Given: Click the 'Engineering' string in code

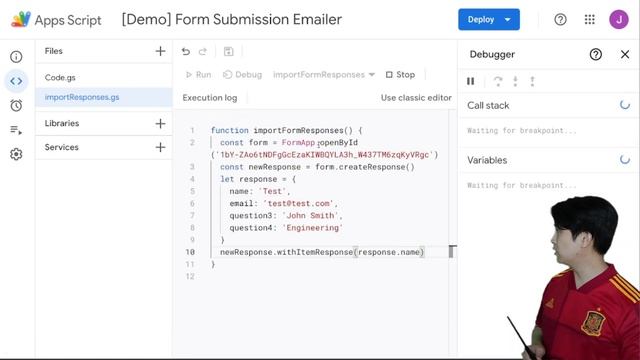Looking at the screenshot, I should [312, 228].
